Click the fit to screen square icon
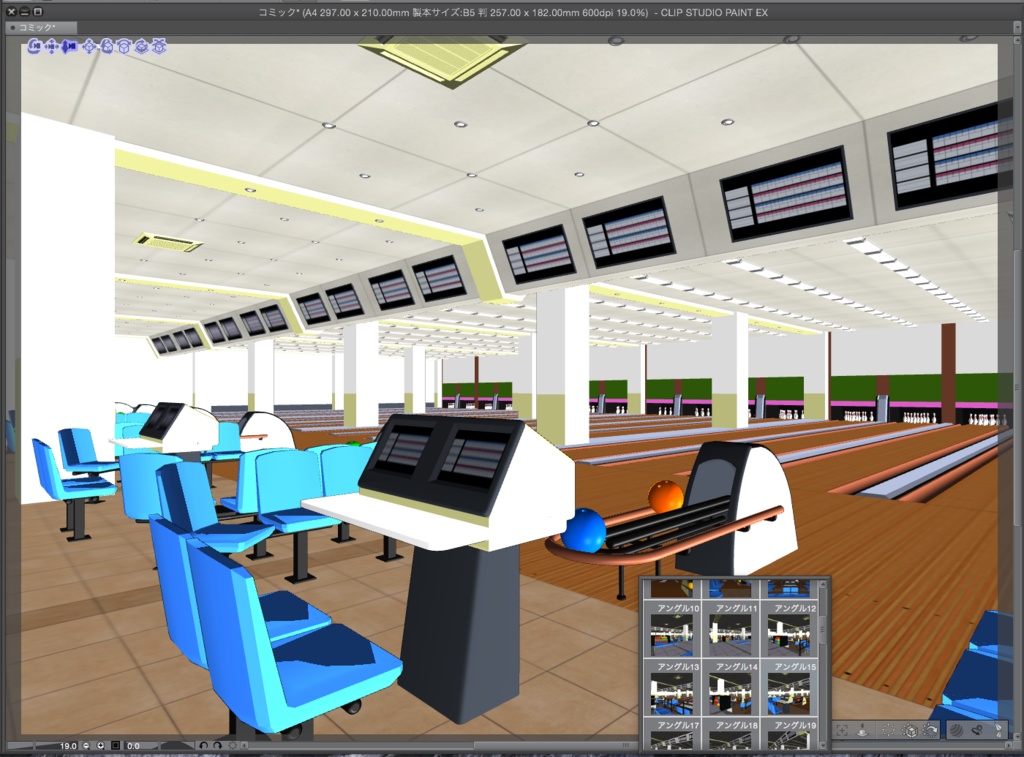This screenshot has height=757, width=1024. [116, 745]
